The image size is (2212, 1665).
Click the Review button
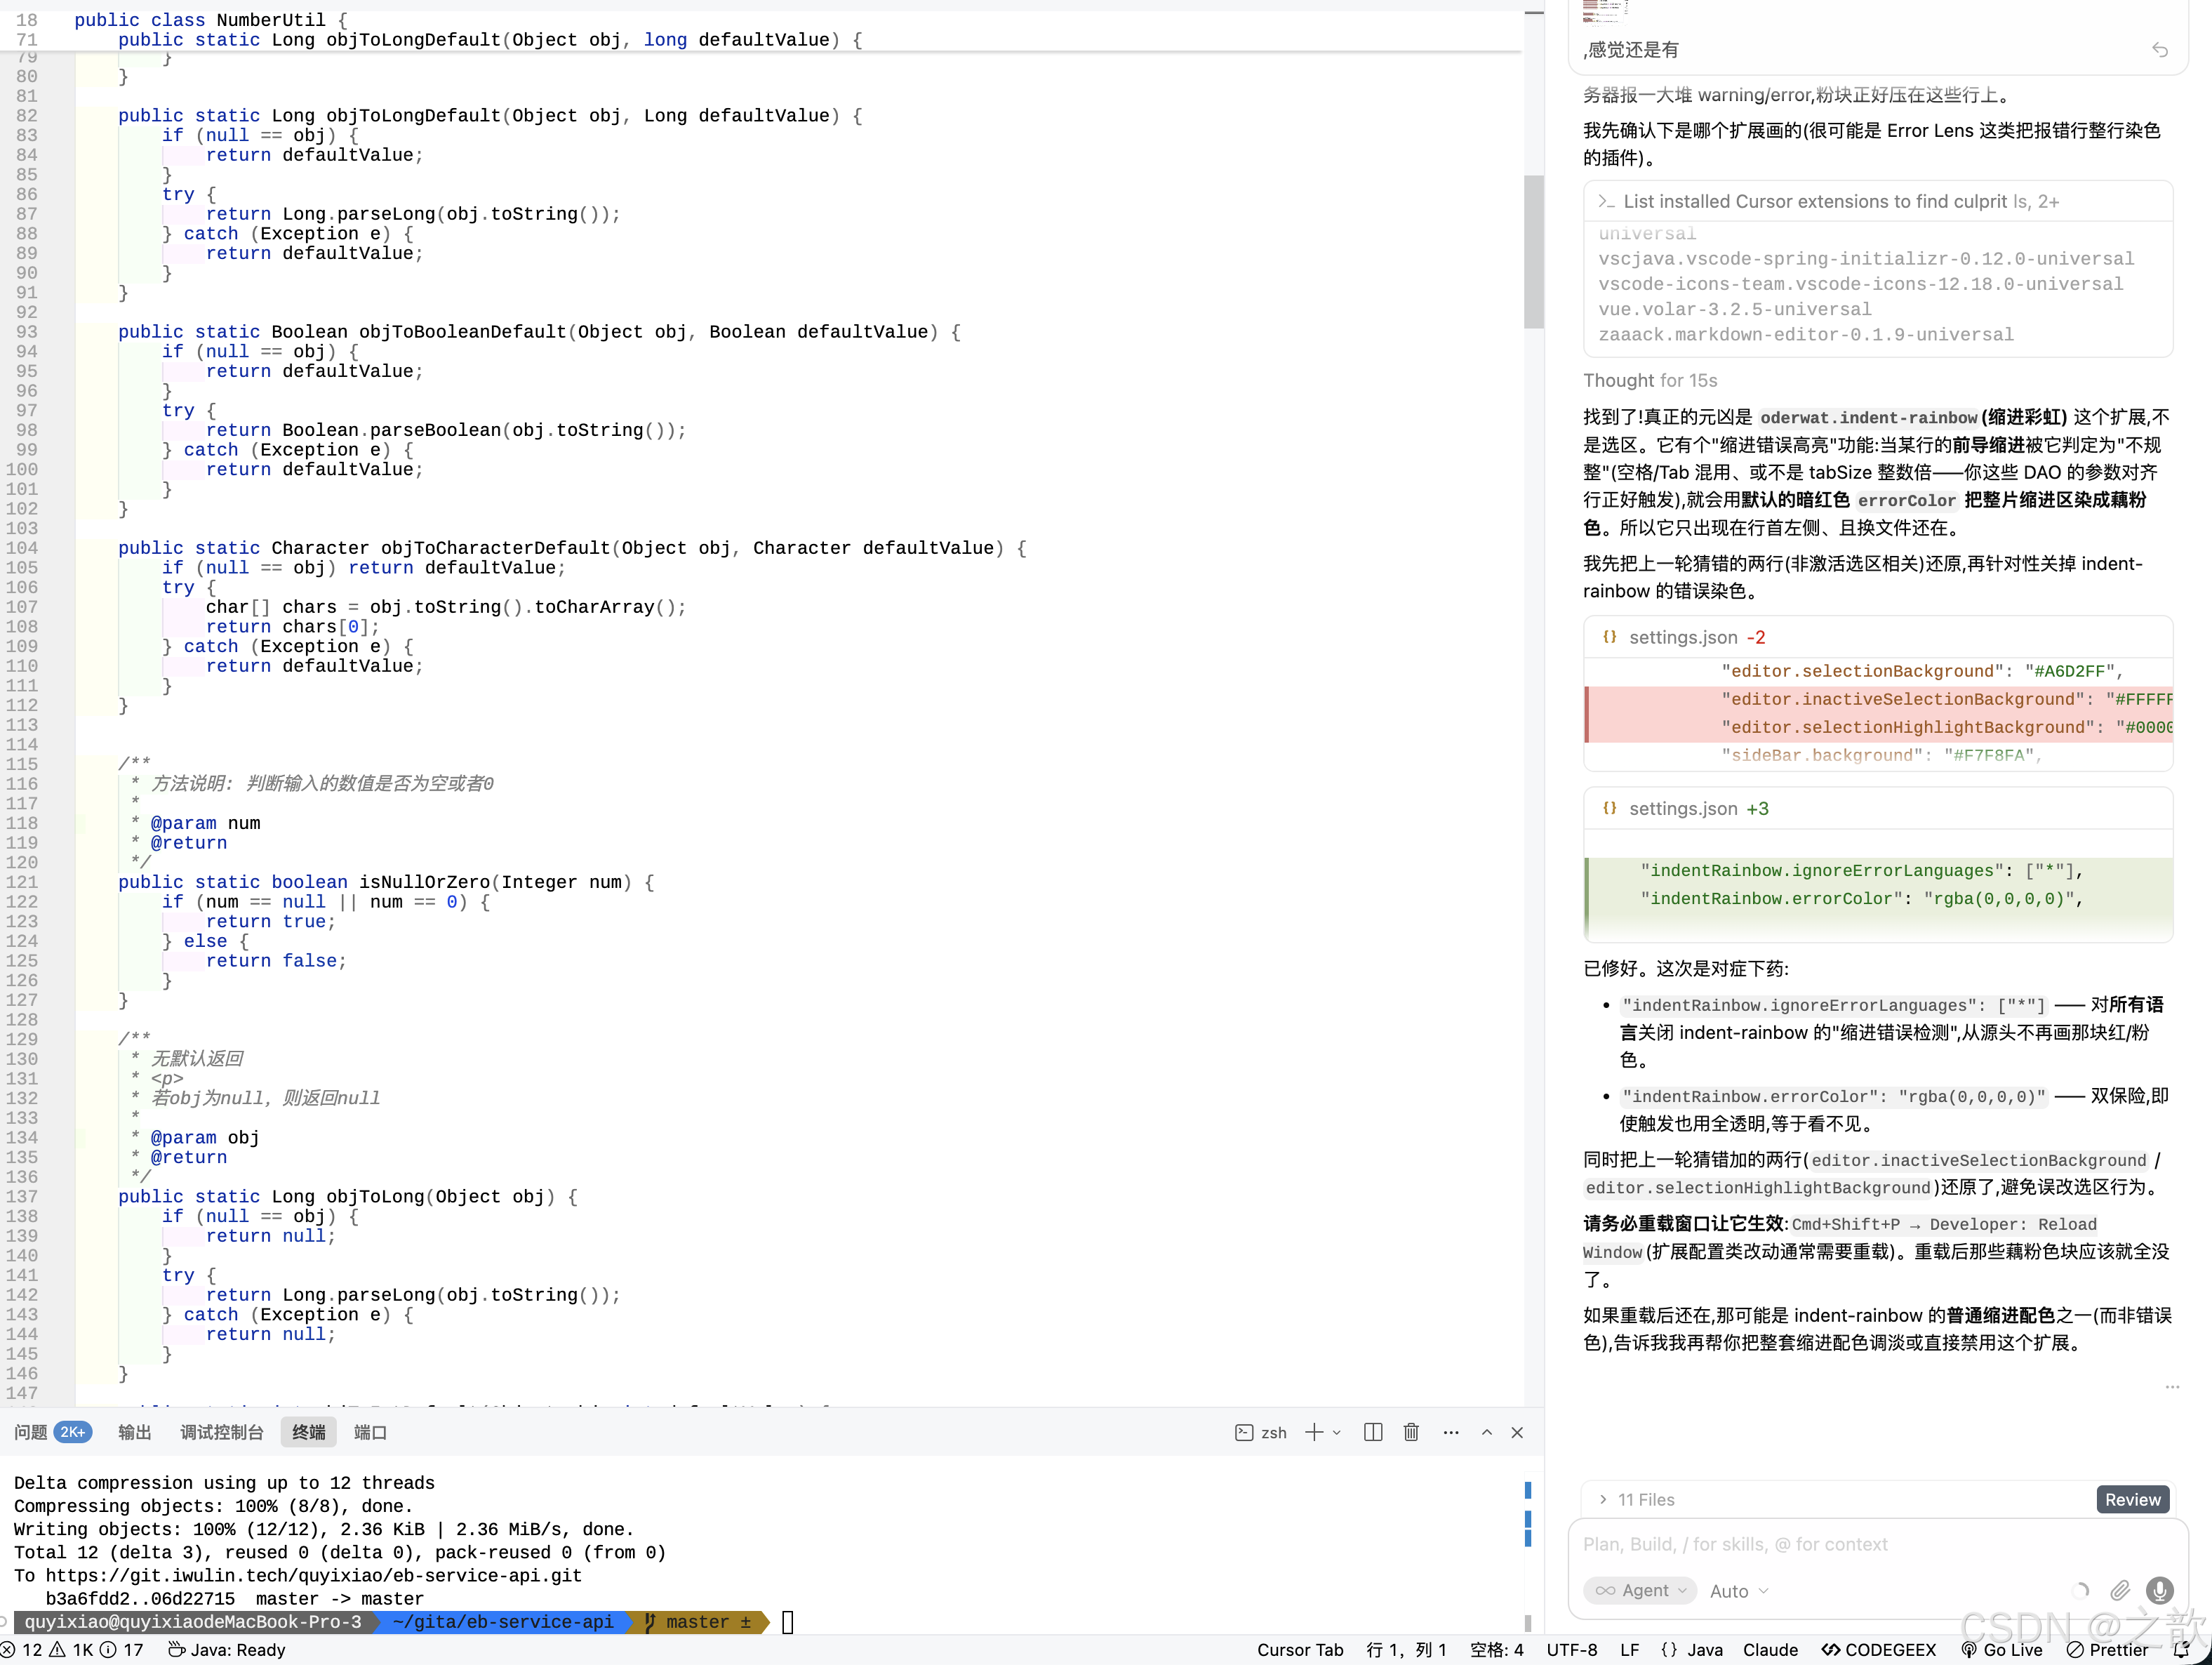click(2132, 1499)
